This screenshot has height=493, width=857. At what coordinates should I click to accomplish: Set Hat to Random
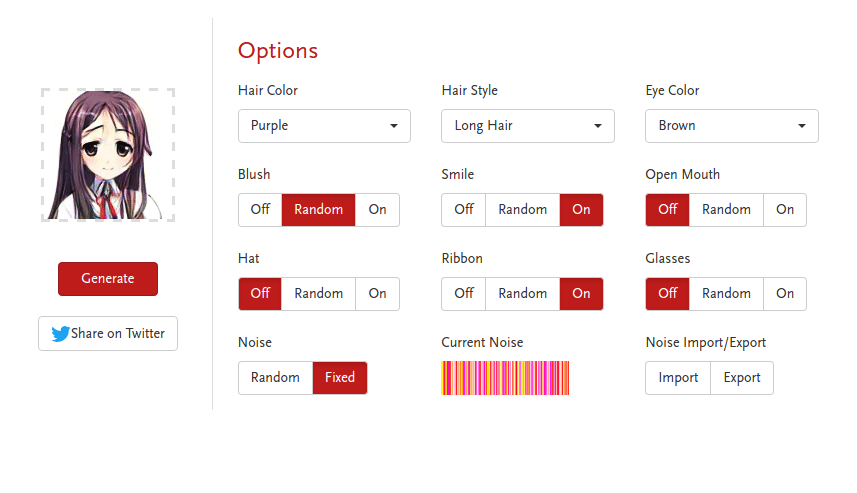tap(318, 294)
